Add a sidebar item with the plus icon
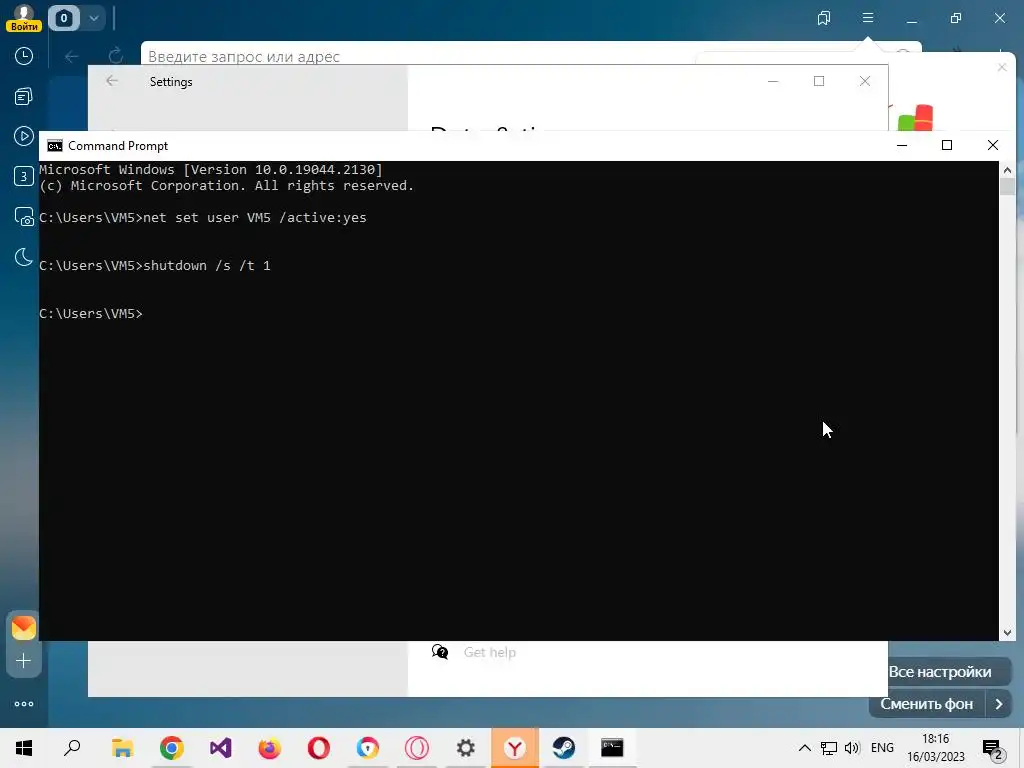1024x768 pixels. [24, 661]
